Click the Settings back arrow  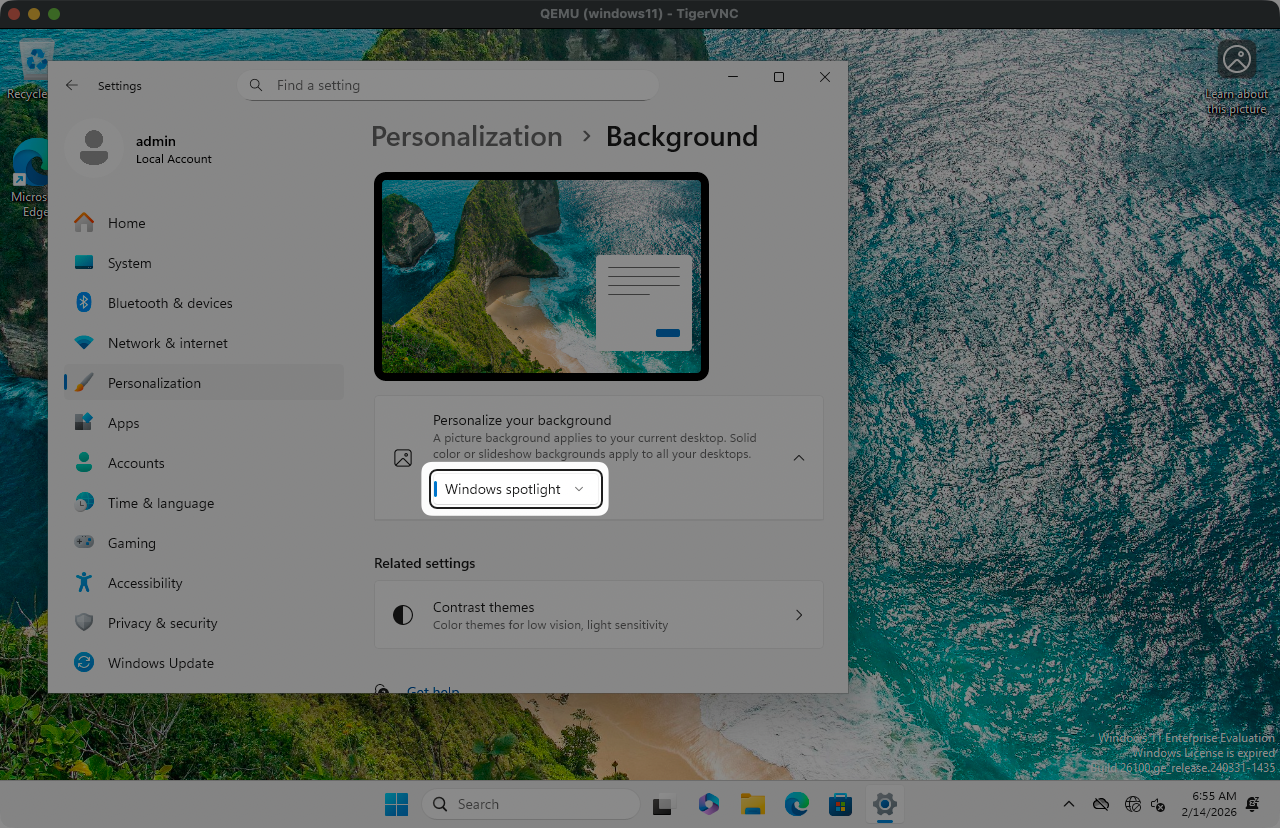click(x=72, y=86)
